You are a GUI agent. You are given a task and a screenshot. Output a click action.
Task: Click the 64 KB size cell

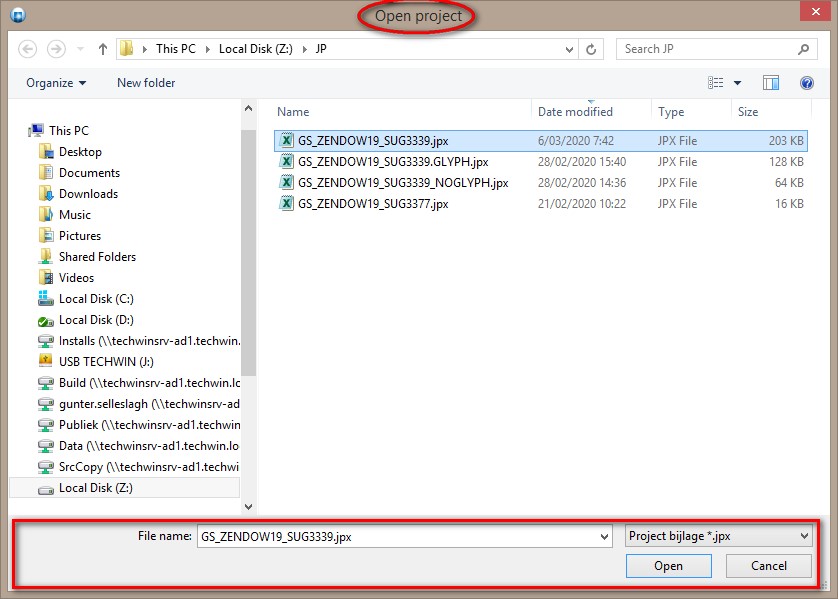point(789,183)
